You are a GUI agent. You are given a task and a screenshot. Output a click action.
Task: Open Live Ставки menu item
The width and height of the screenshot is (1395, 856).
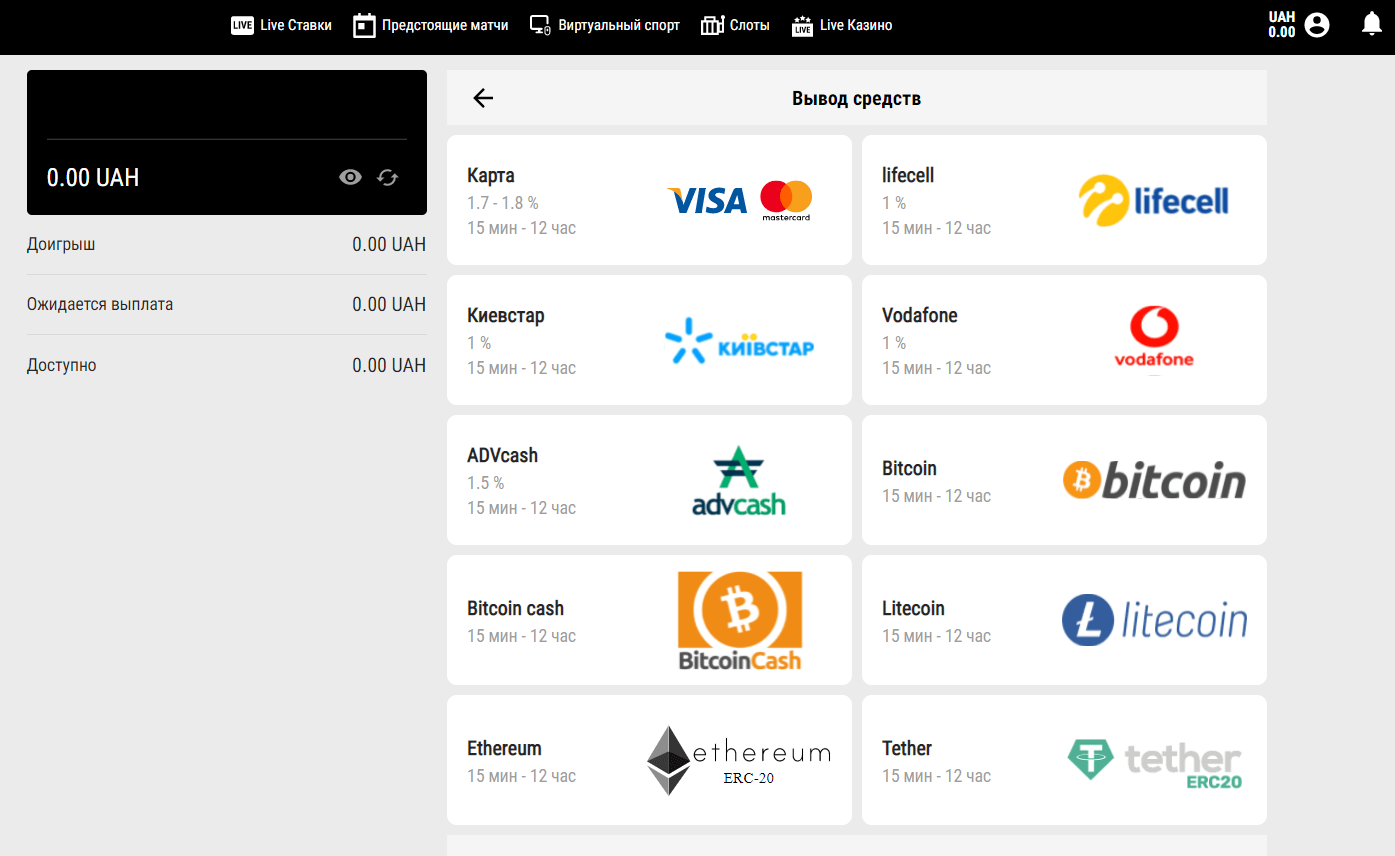[x=281, y=26]
